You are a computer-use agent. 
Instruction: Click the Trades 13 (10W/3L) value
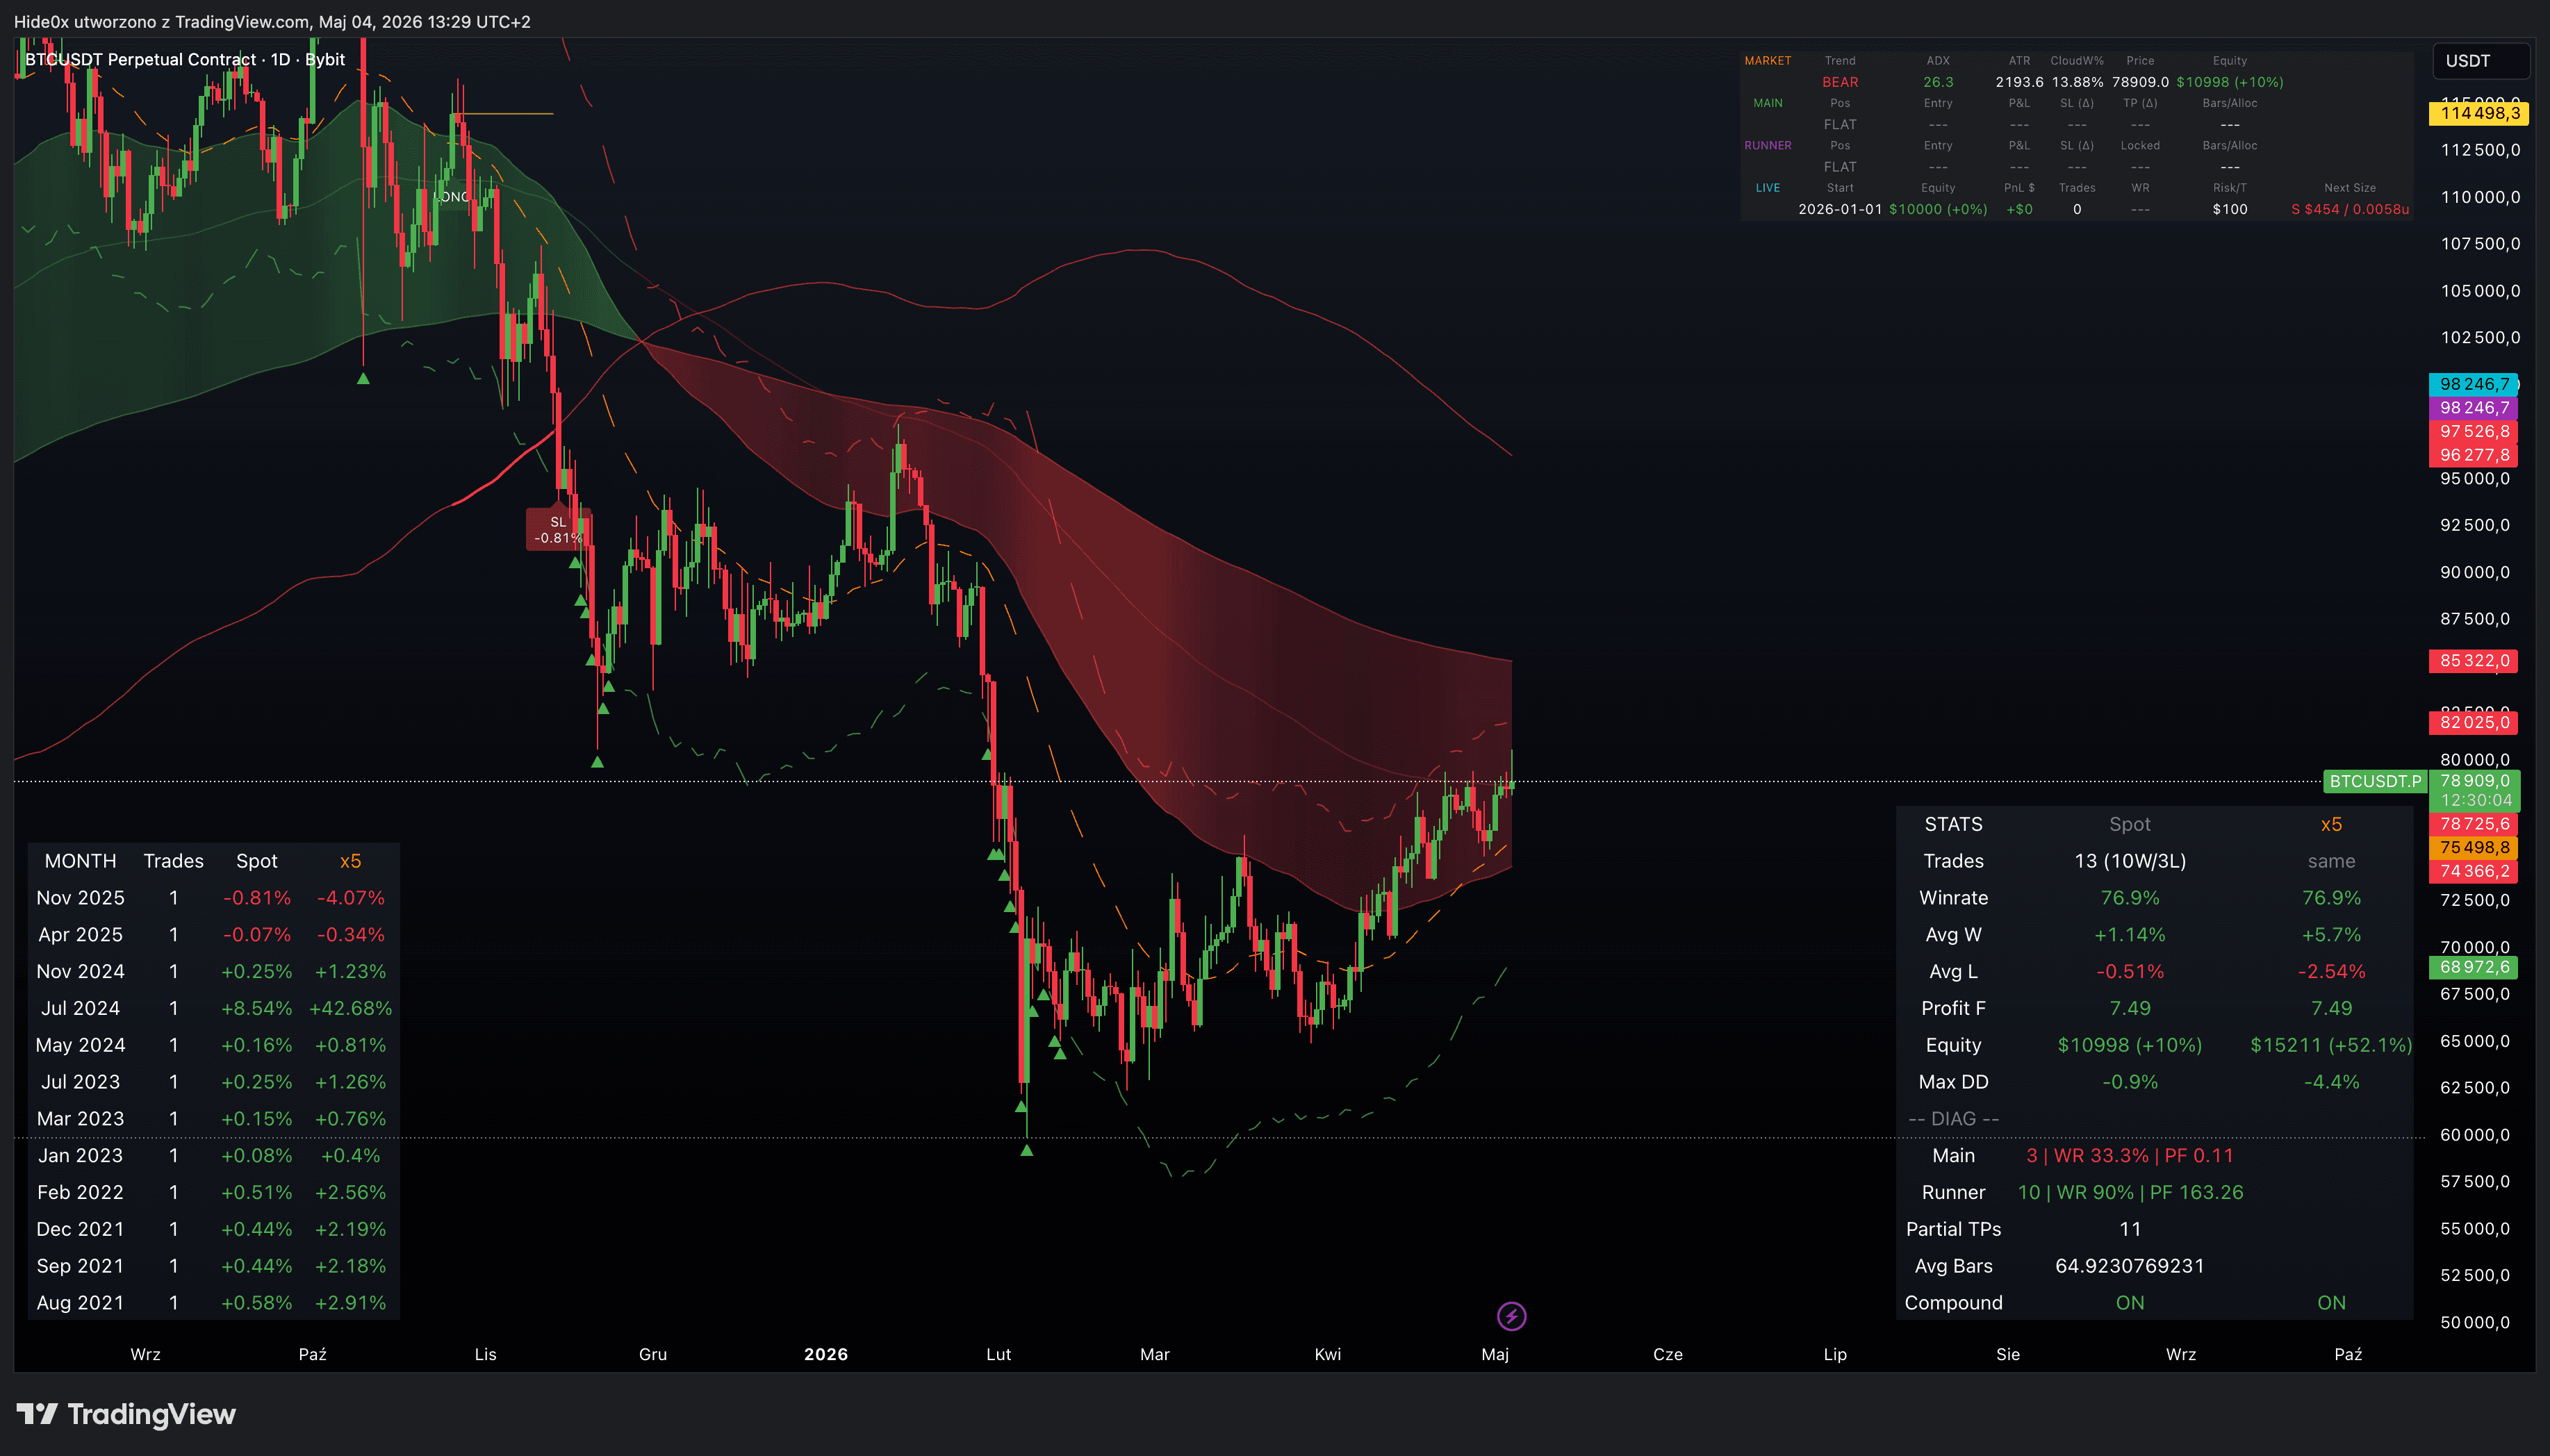(x=2130, y=861)
